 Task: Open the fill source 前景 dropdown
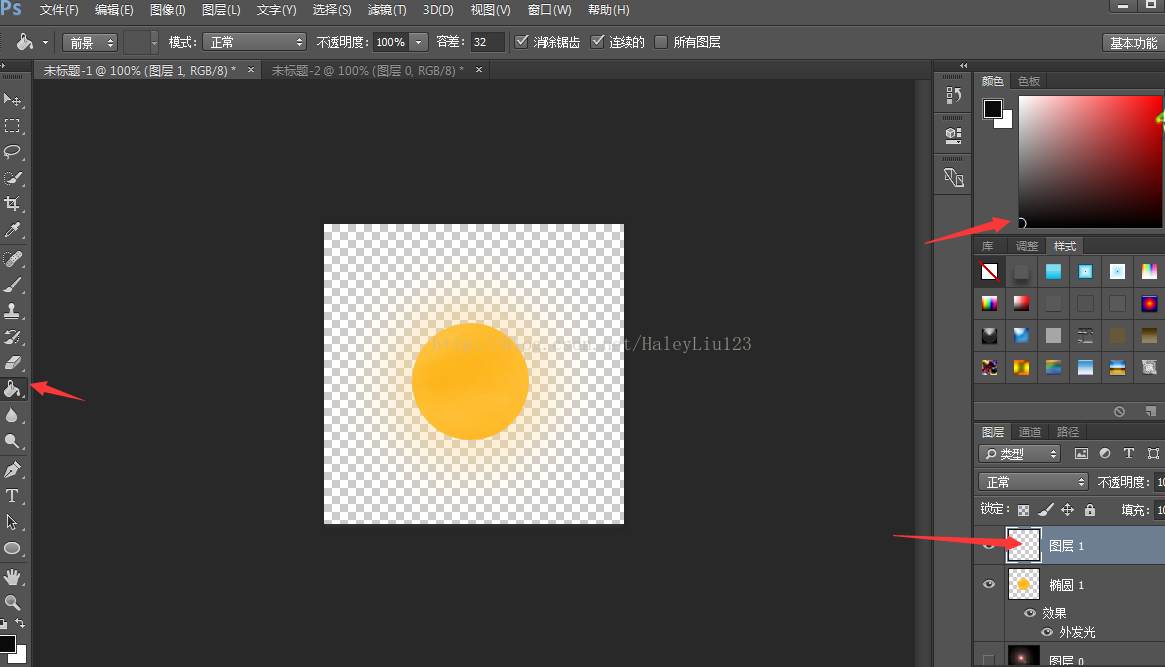[x=90, y=42]
